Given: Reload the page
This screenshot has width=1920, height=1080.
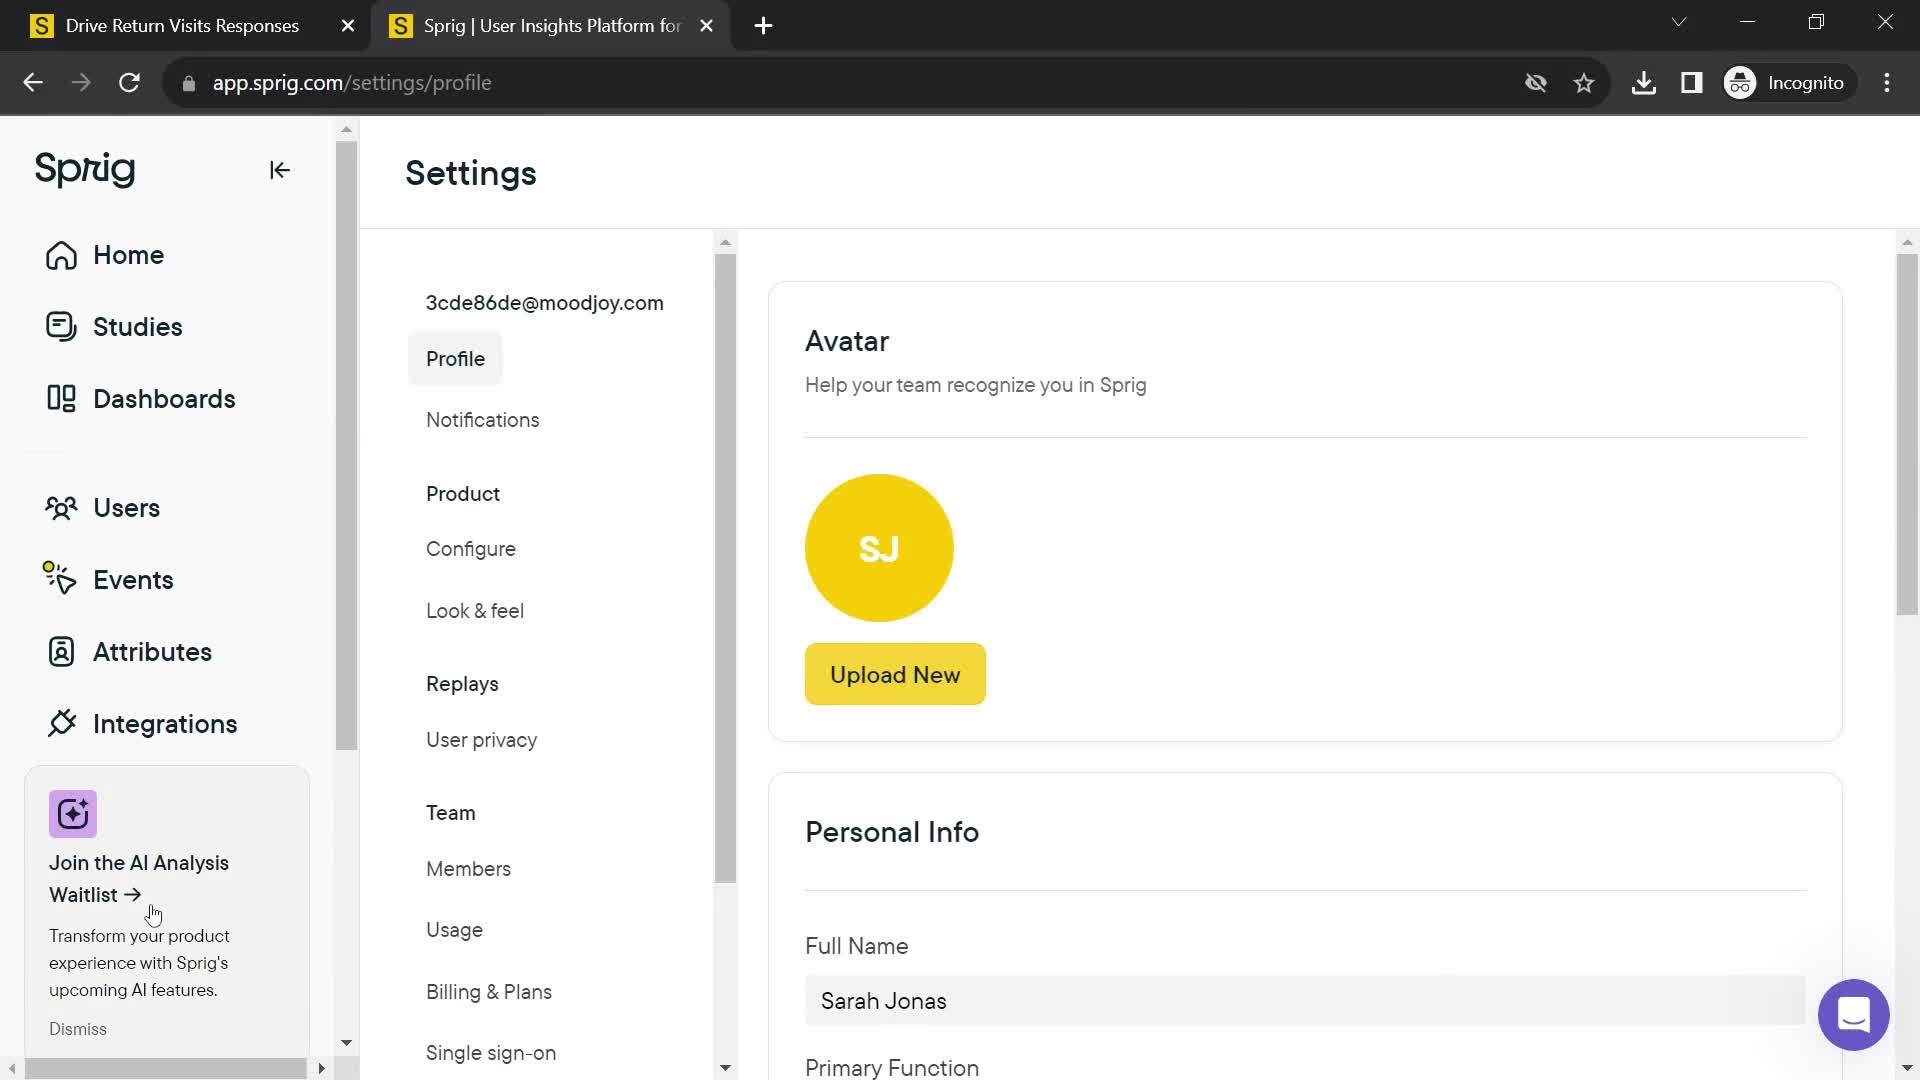Looking at the screenshot, I should [x=129, y=83].
